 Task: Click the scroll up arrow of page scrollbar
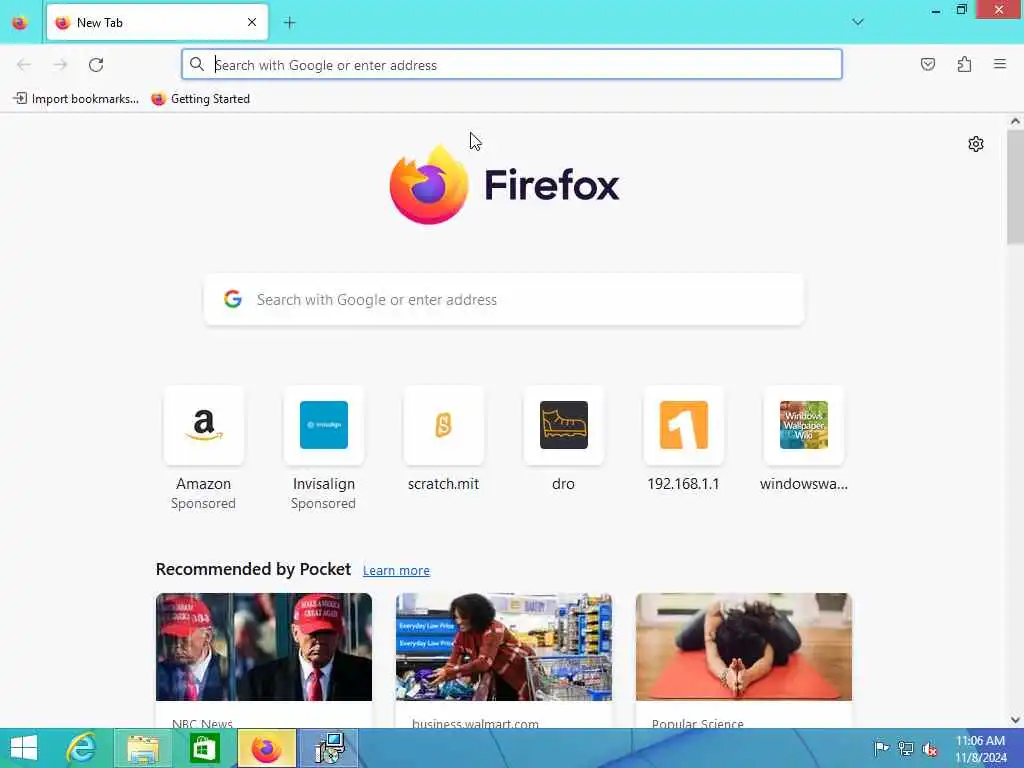pos(1015,121)
